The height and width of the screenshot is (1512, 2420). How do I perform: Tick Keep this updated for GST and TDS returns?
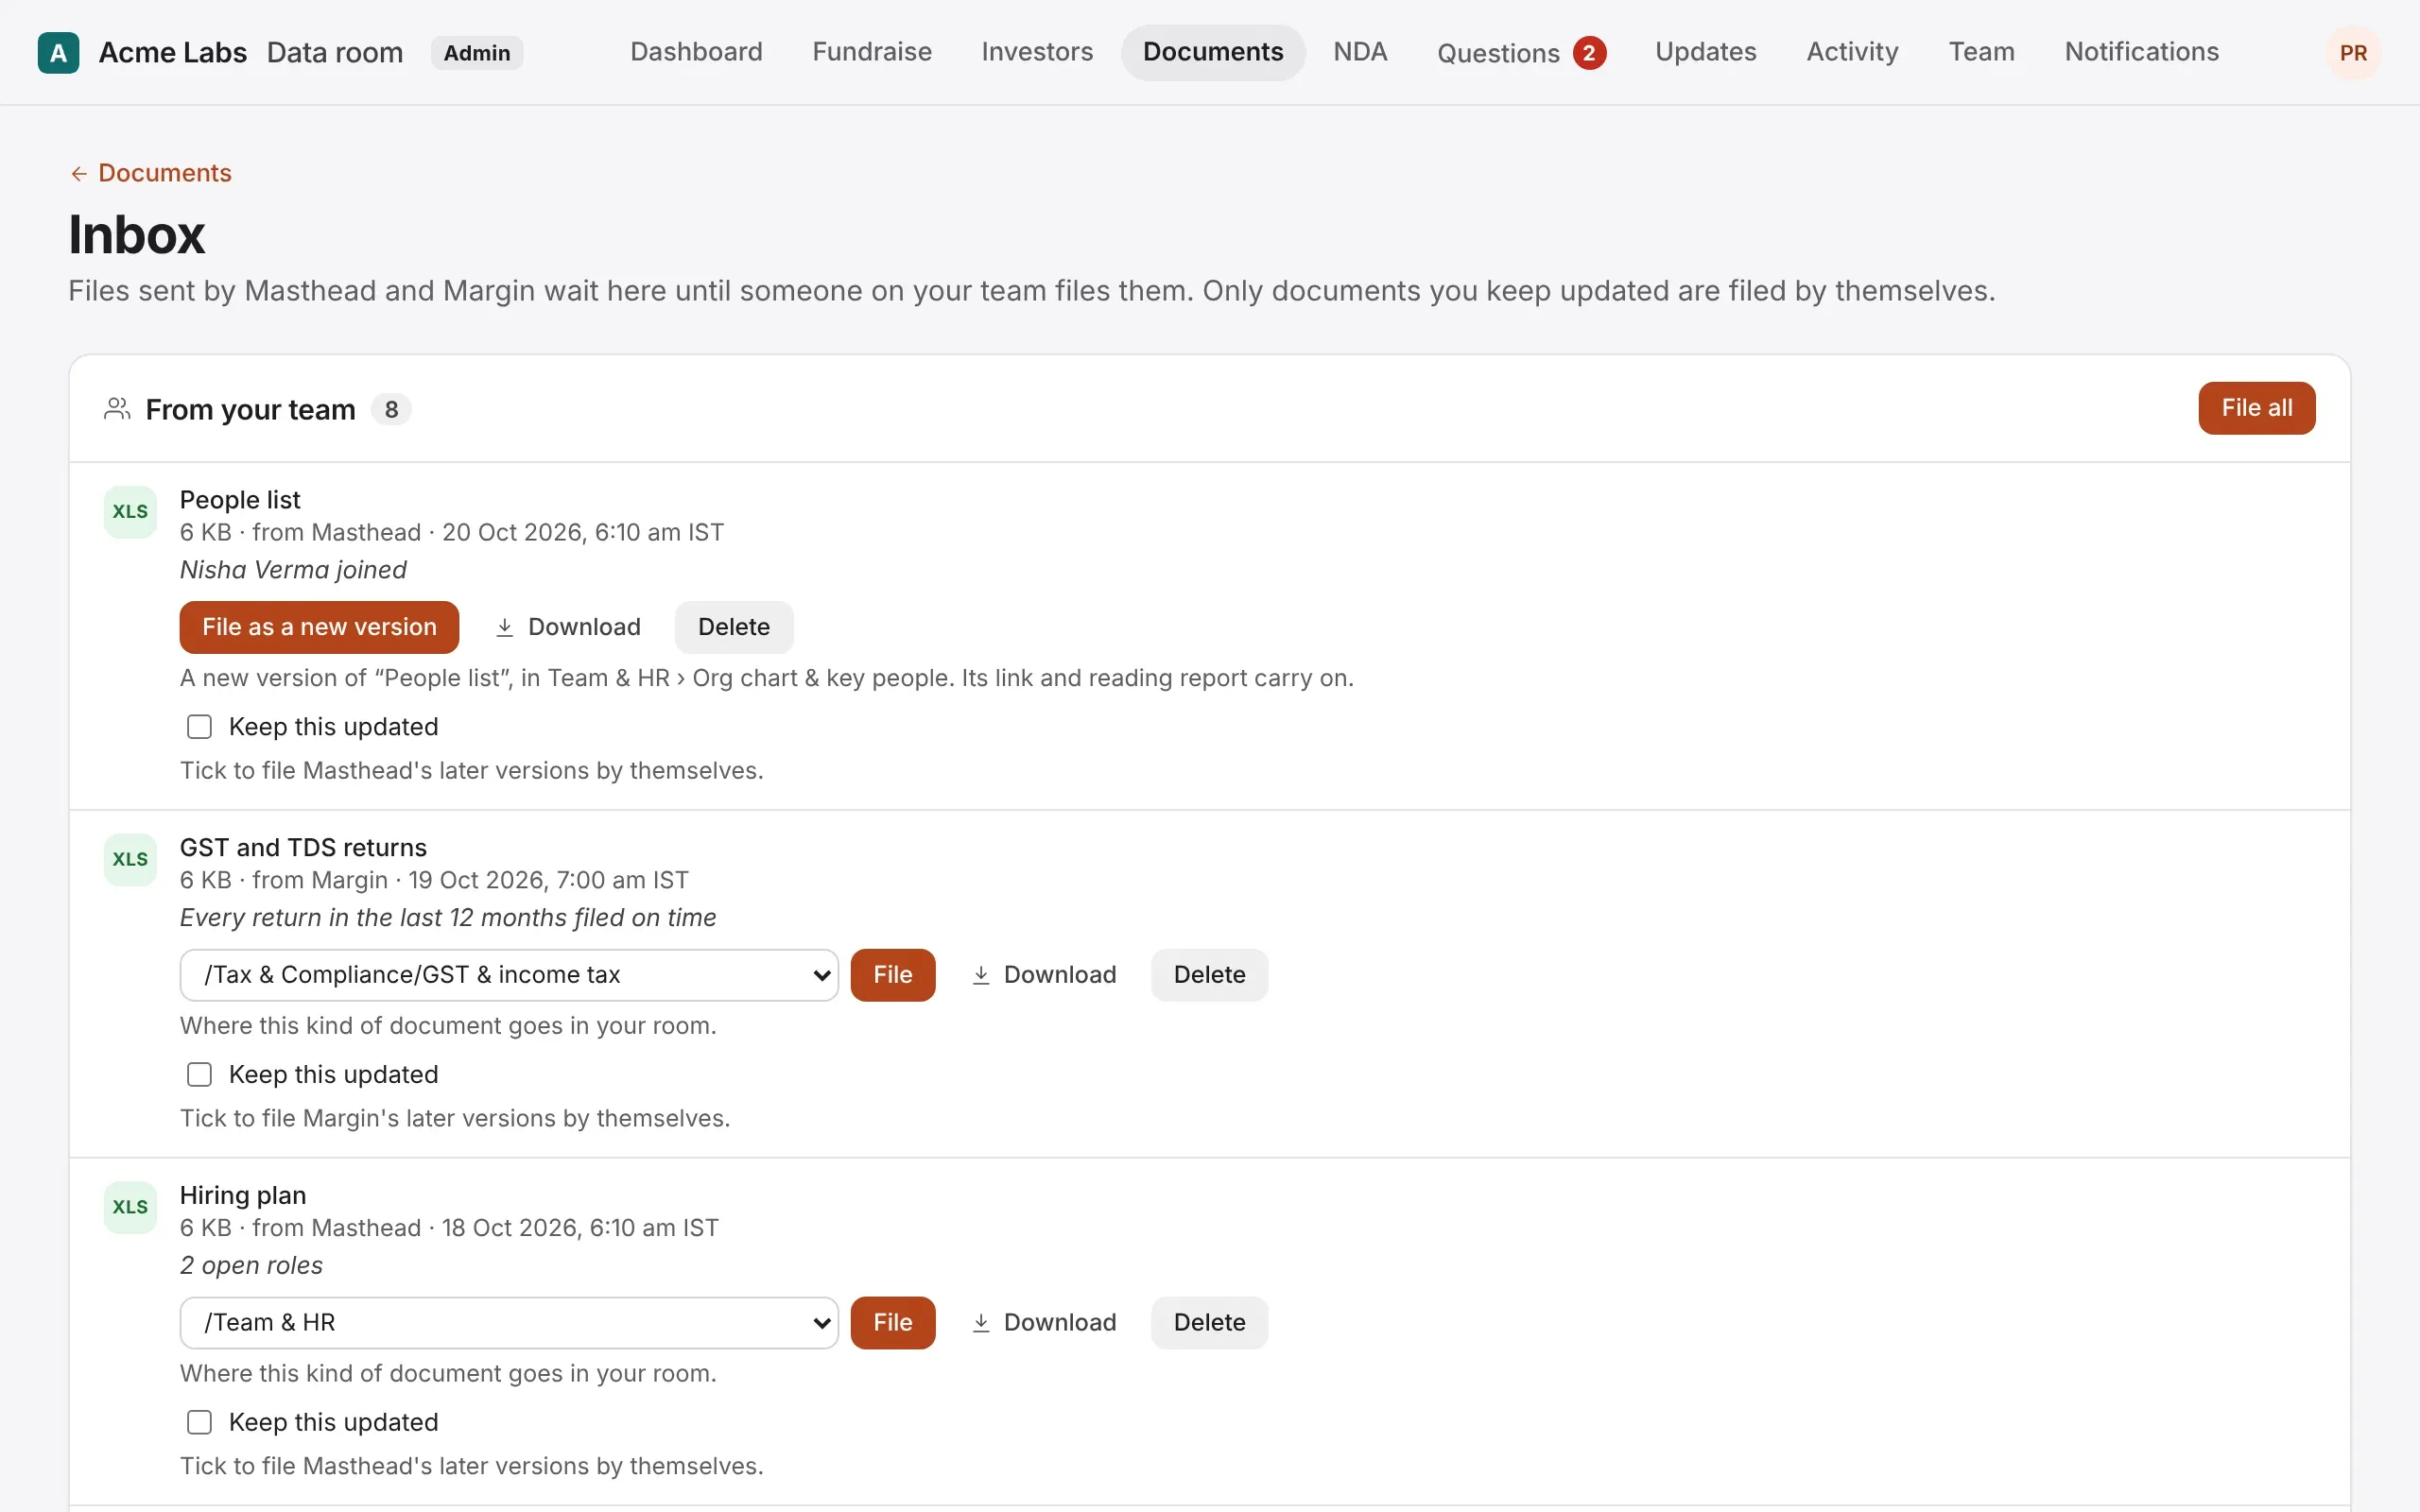click(199, 1075)
